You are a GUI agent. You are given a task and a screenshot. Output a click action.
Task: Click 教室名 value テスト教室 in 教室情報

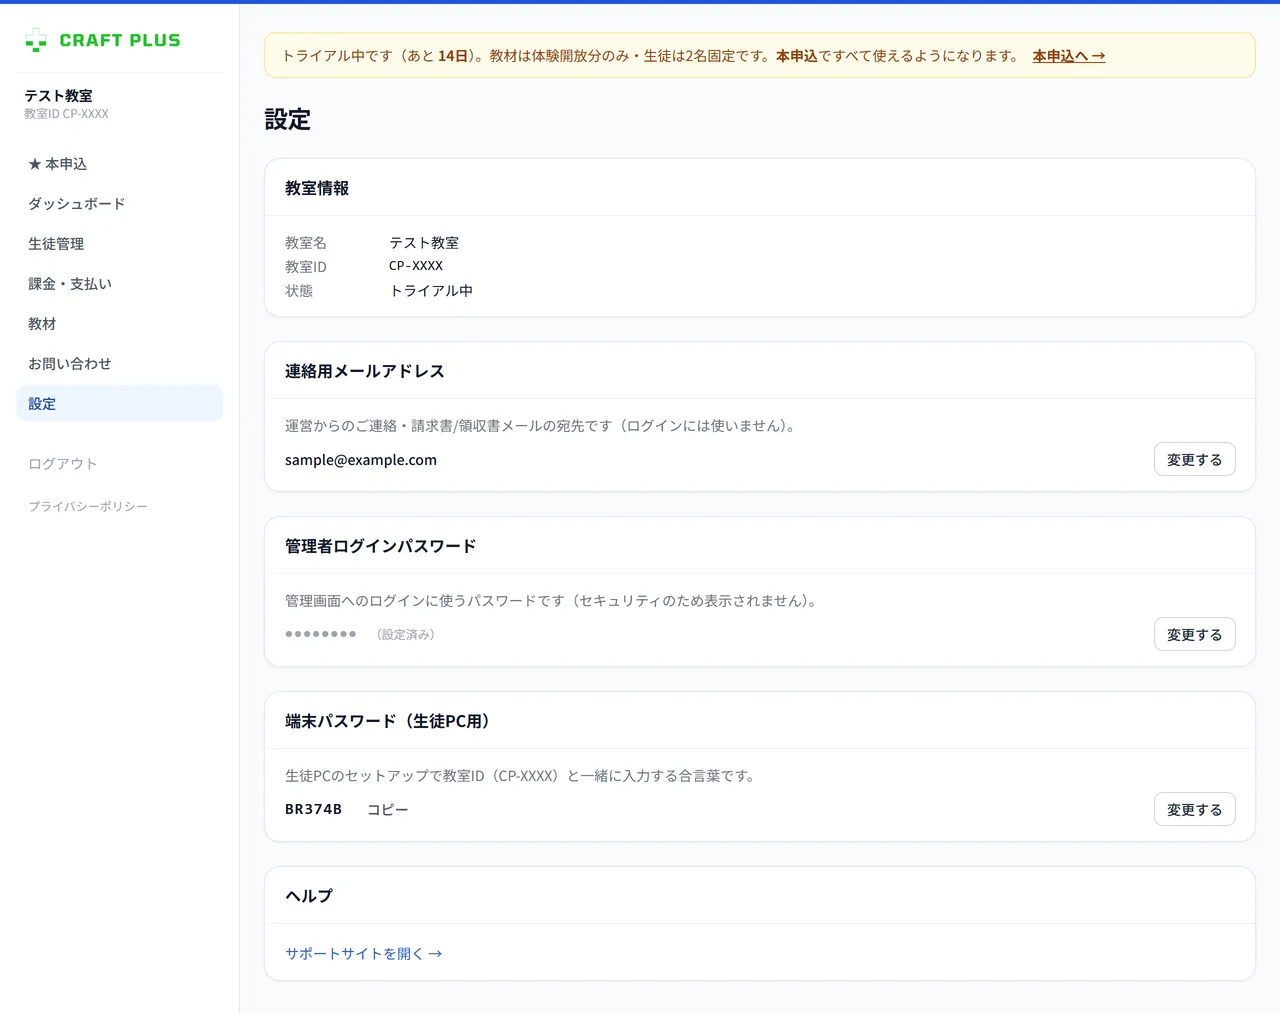[424, 243]
